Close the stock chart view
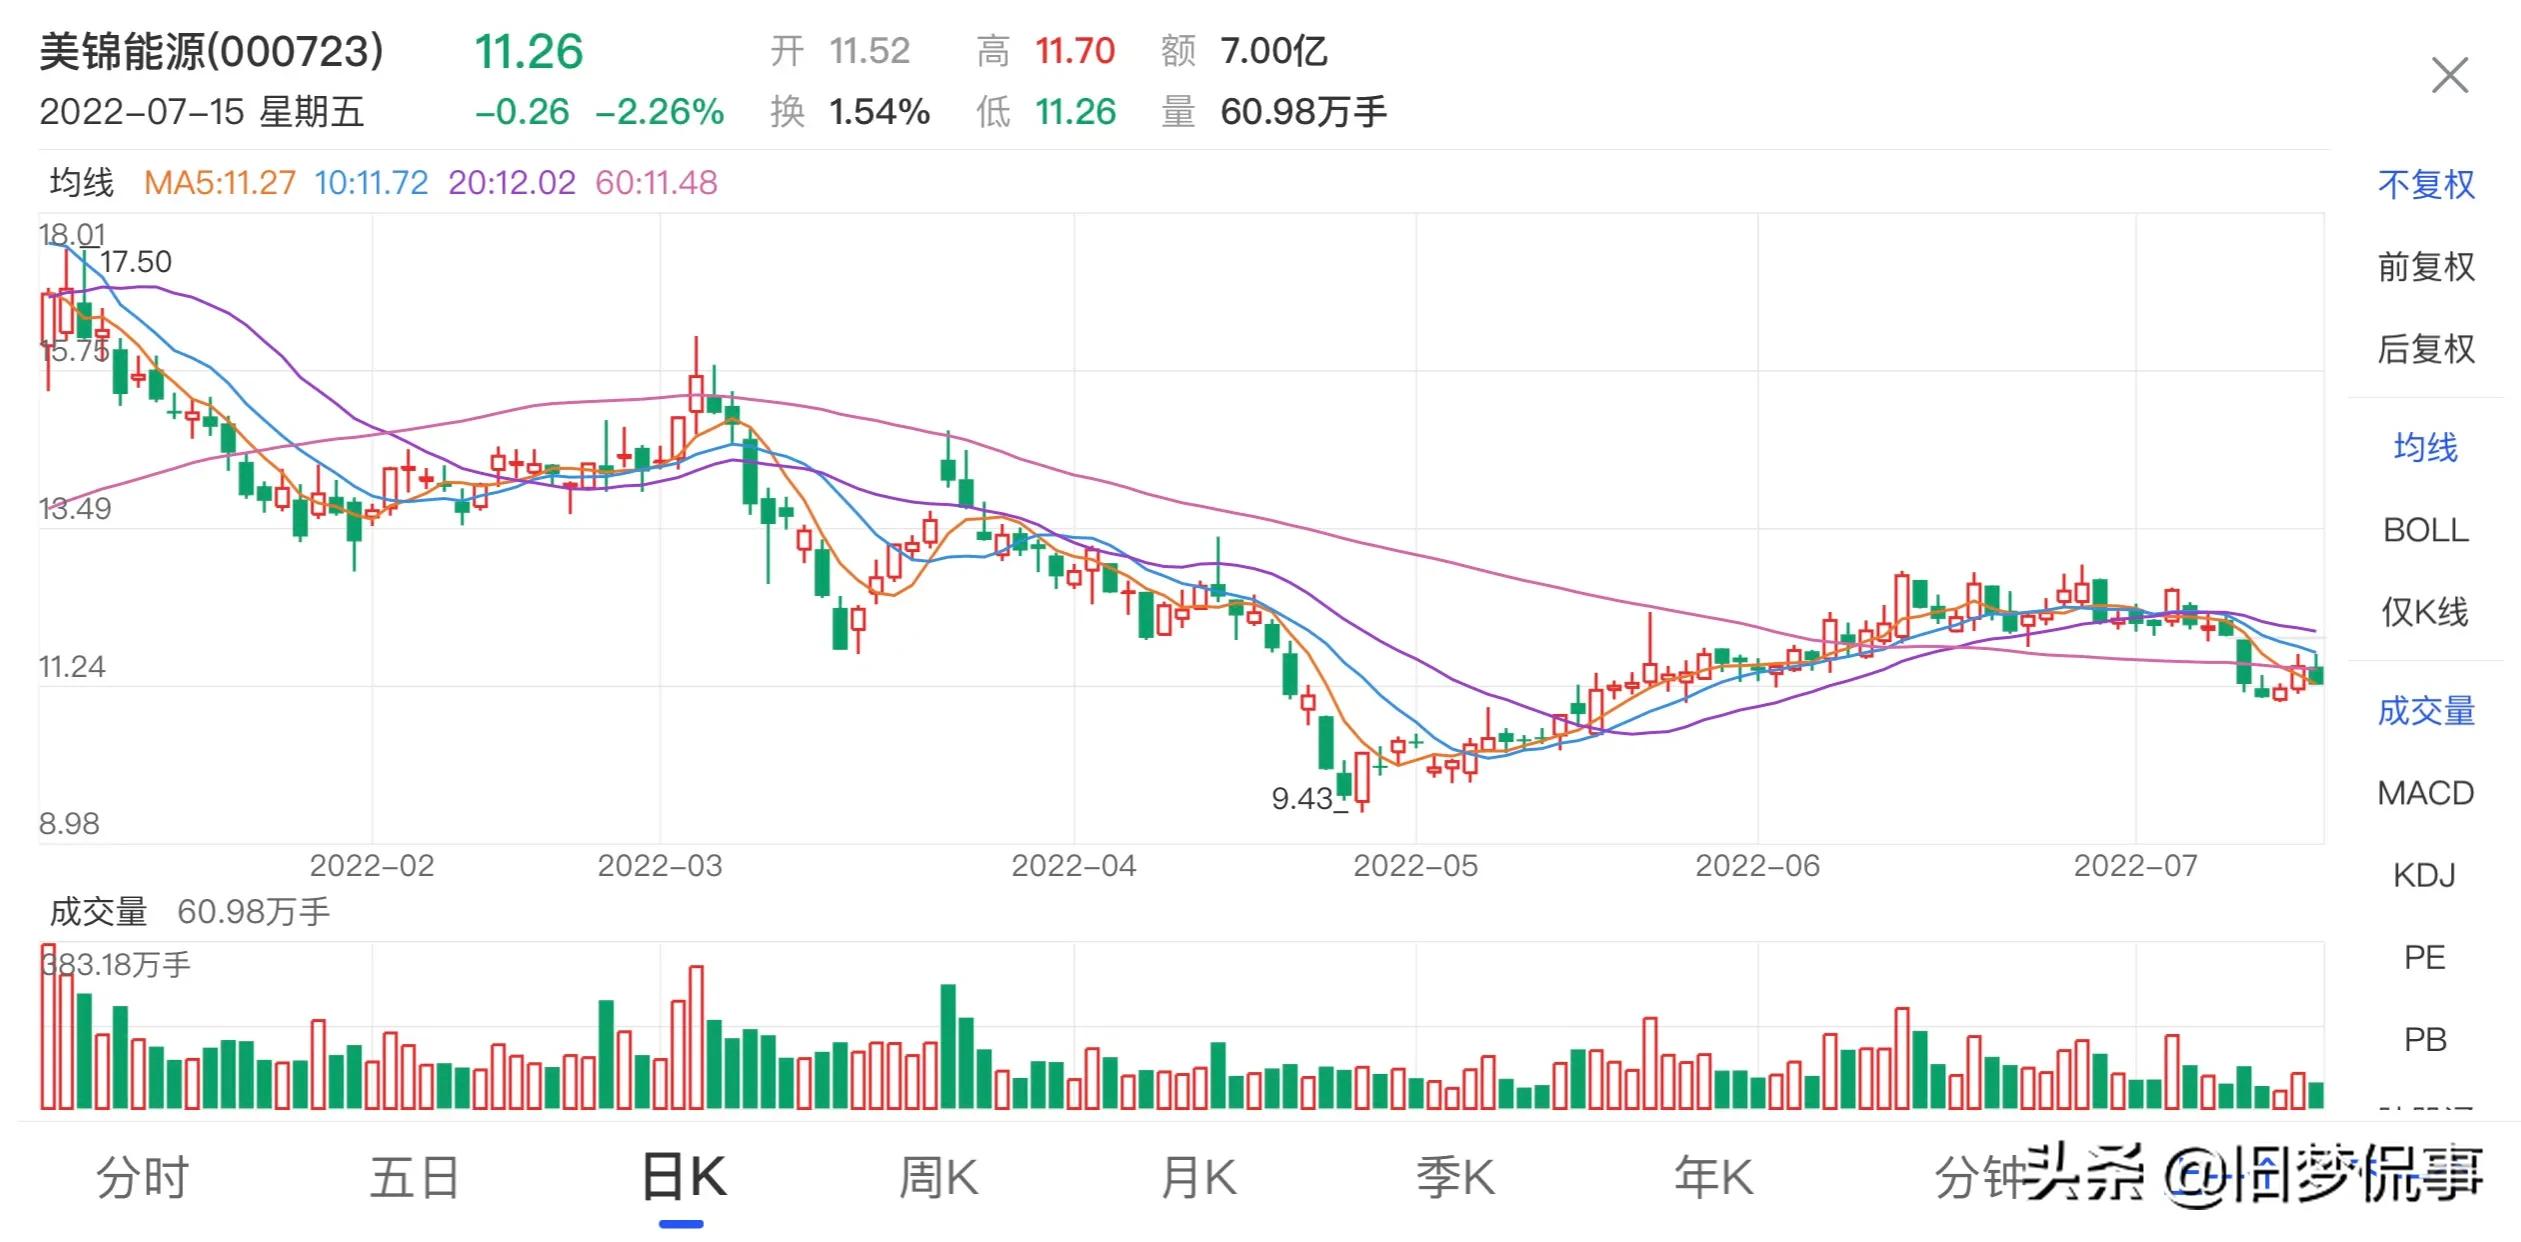Viewport: 2521px width, 1242px height. (2449, 76)
